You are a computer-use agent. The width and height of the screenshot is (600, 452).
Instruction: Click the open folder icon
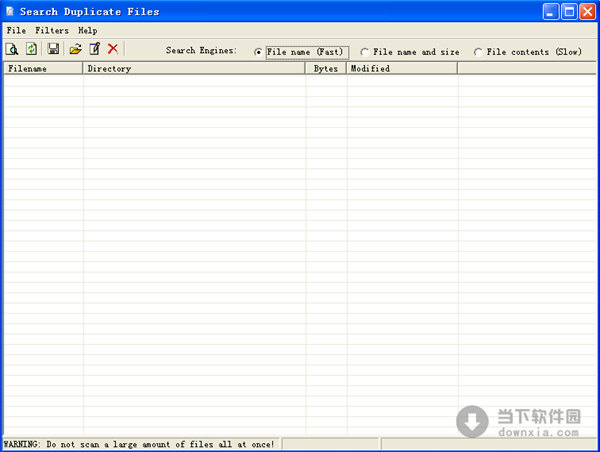75,49
